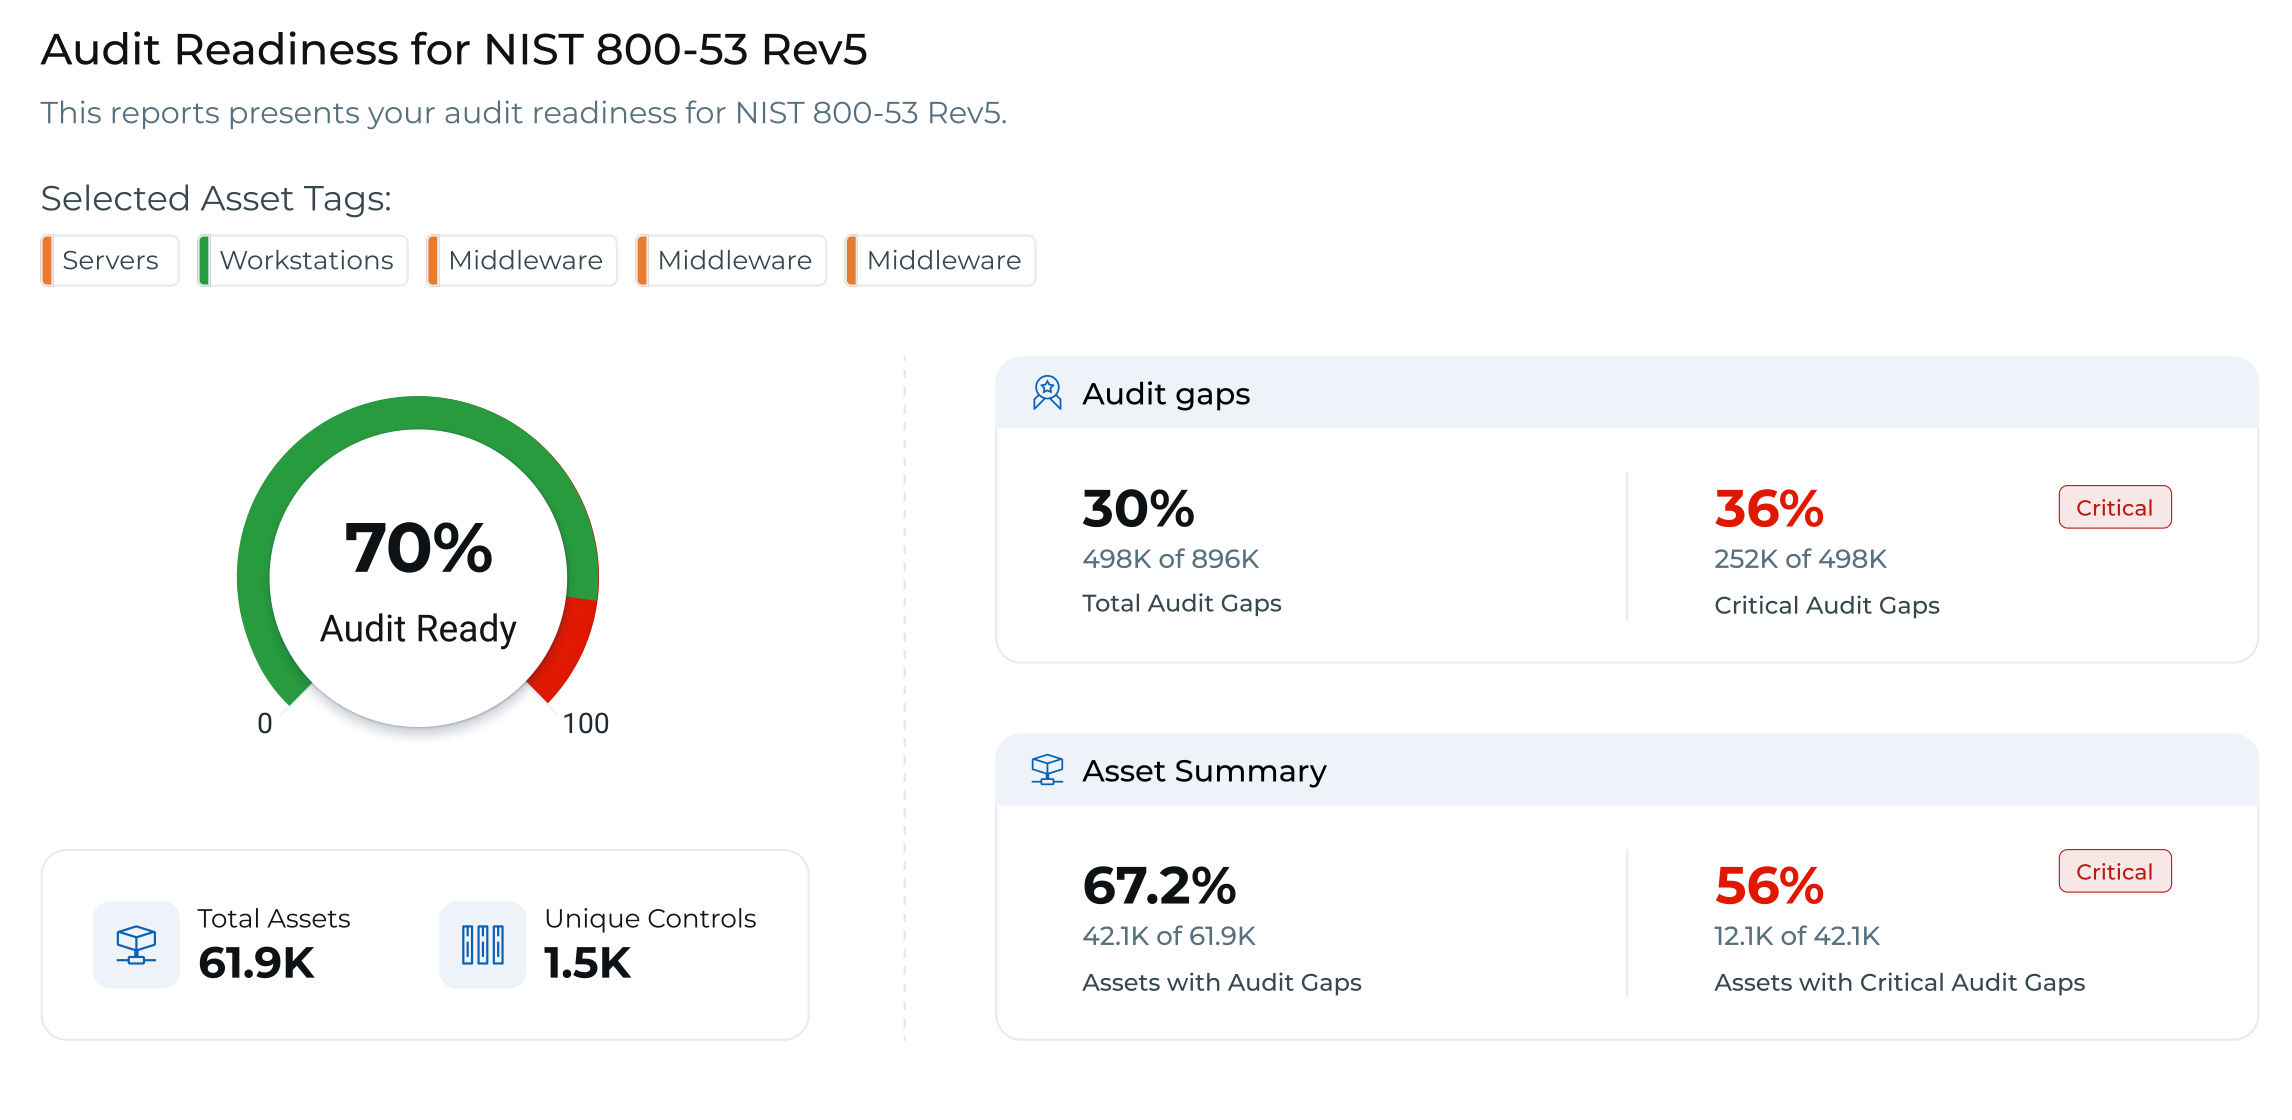This screenshot has width=2292, height=1120.
Task: Click the Critical Audit Gaps label
Action: (x=1827, y=604)
